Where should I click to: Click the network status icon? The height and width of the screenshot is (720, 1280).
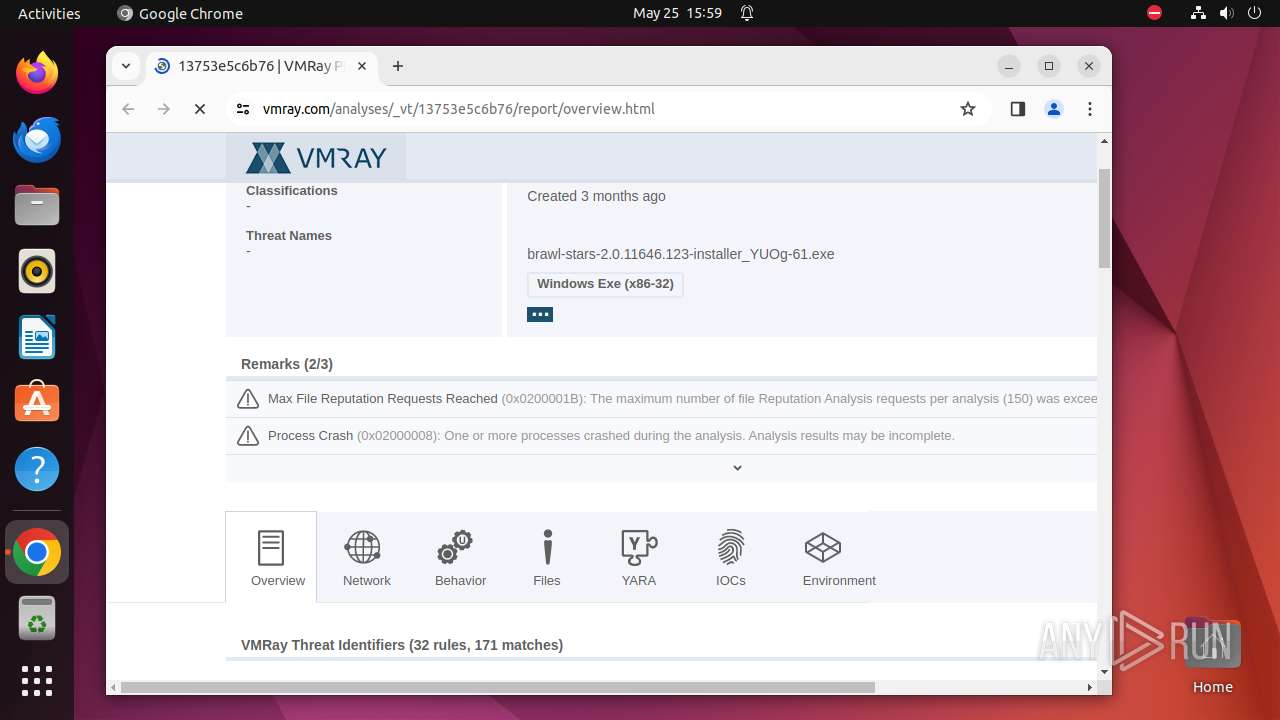point(1199,13)
